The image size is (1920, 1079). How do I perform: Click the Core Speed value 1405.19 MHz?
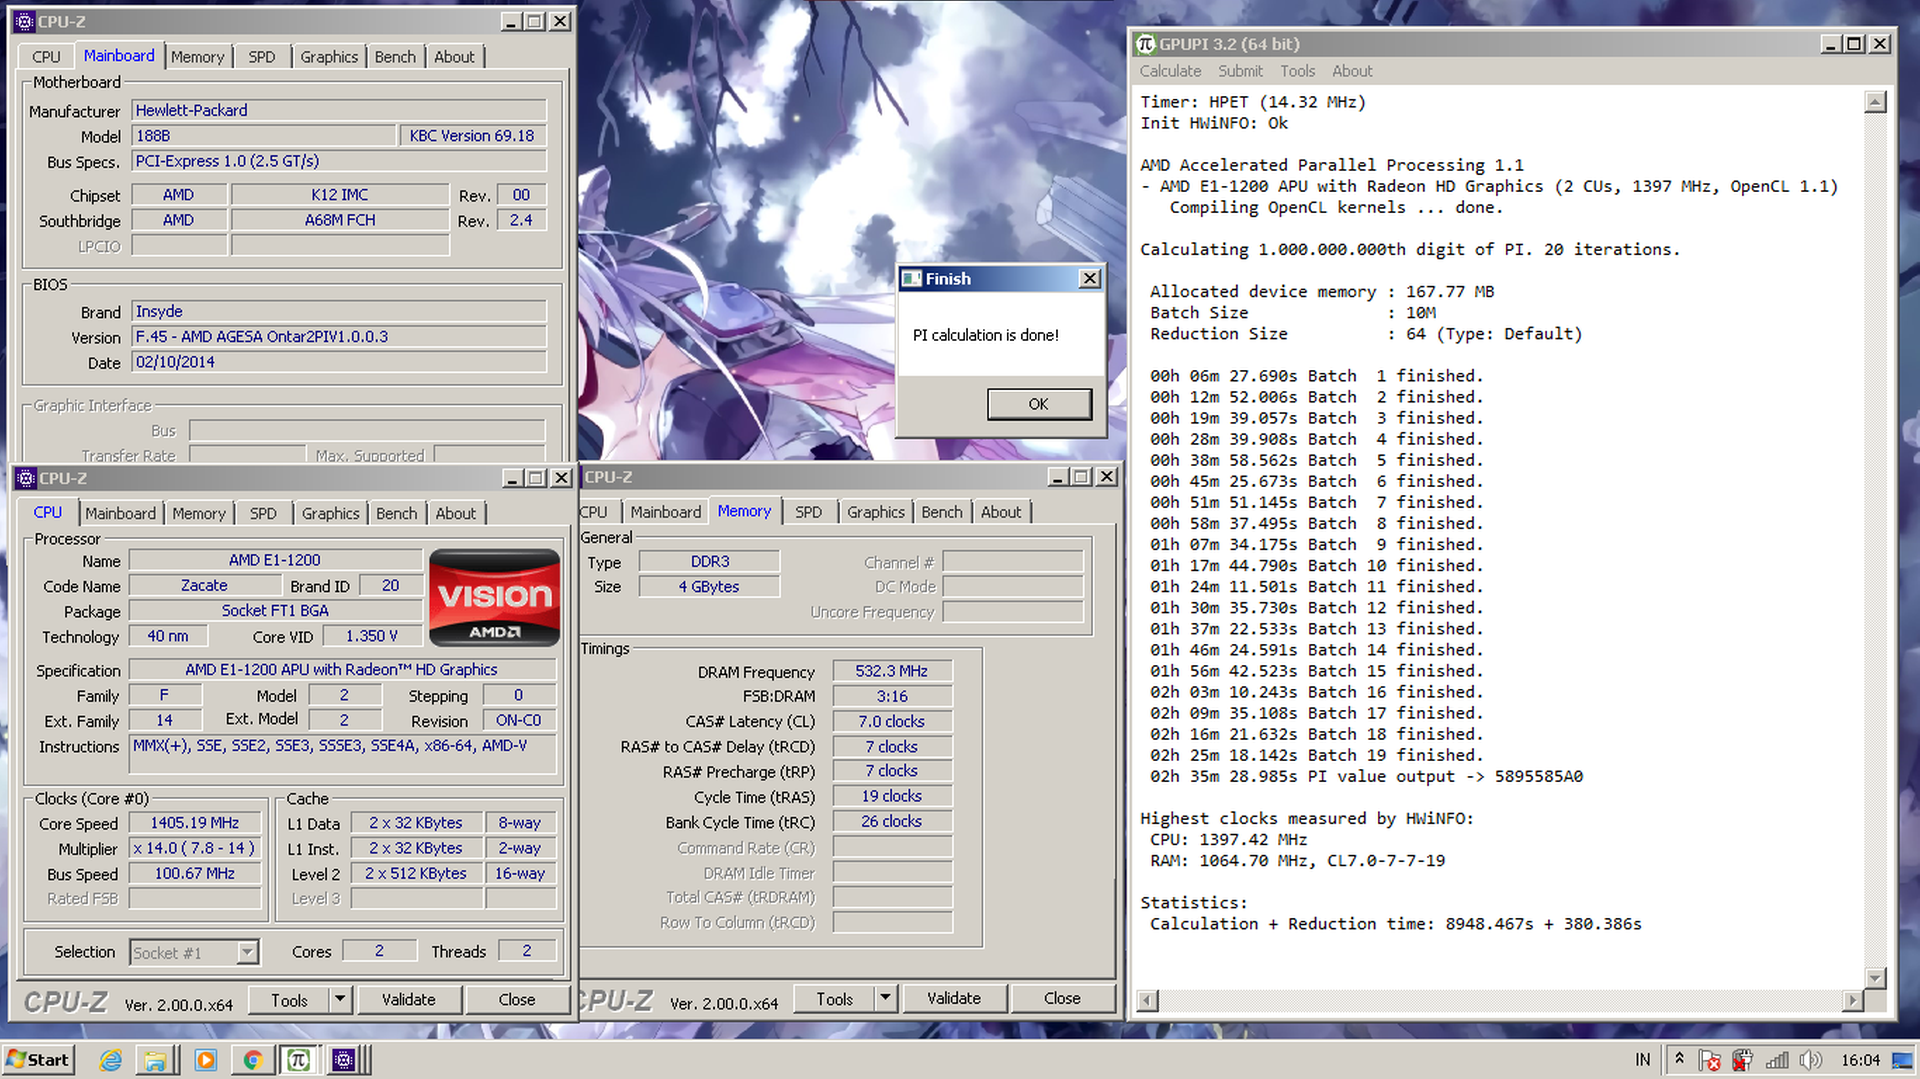tap(195, 823)
